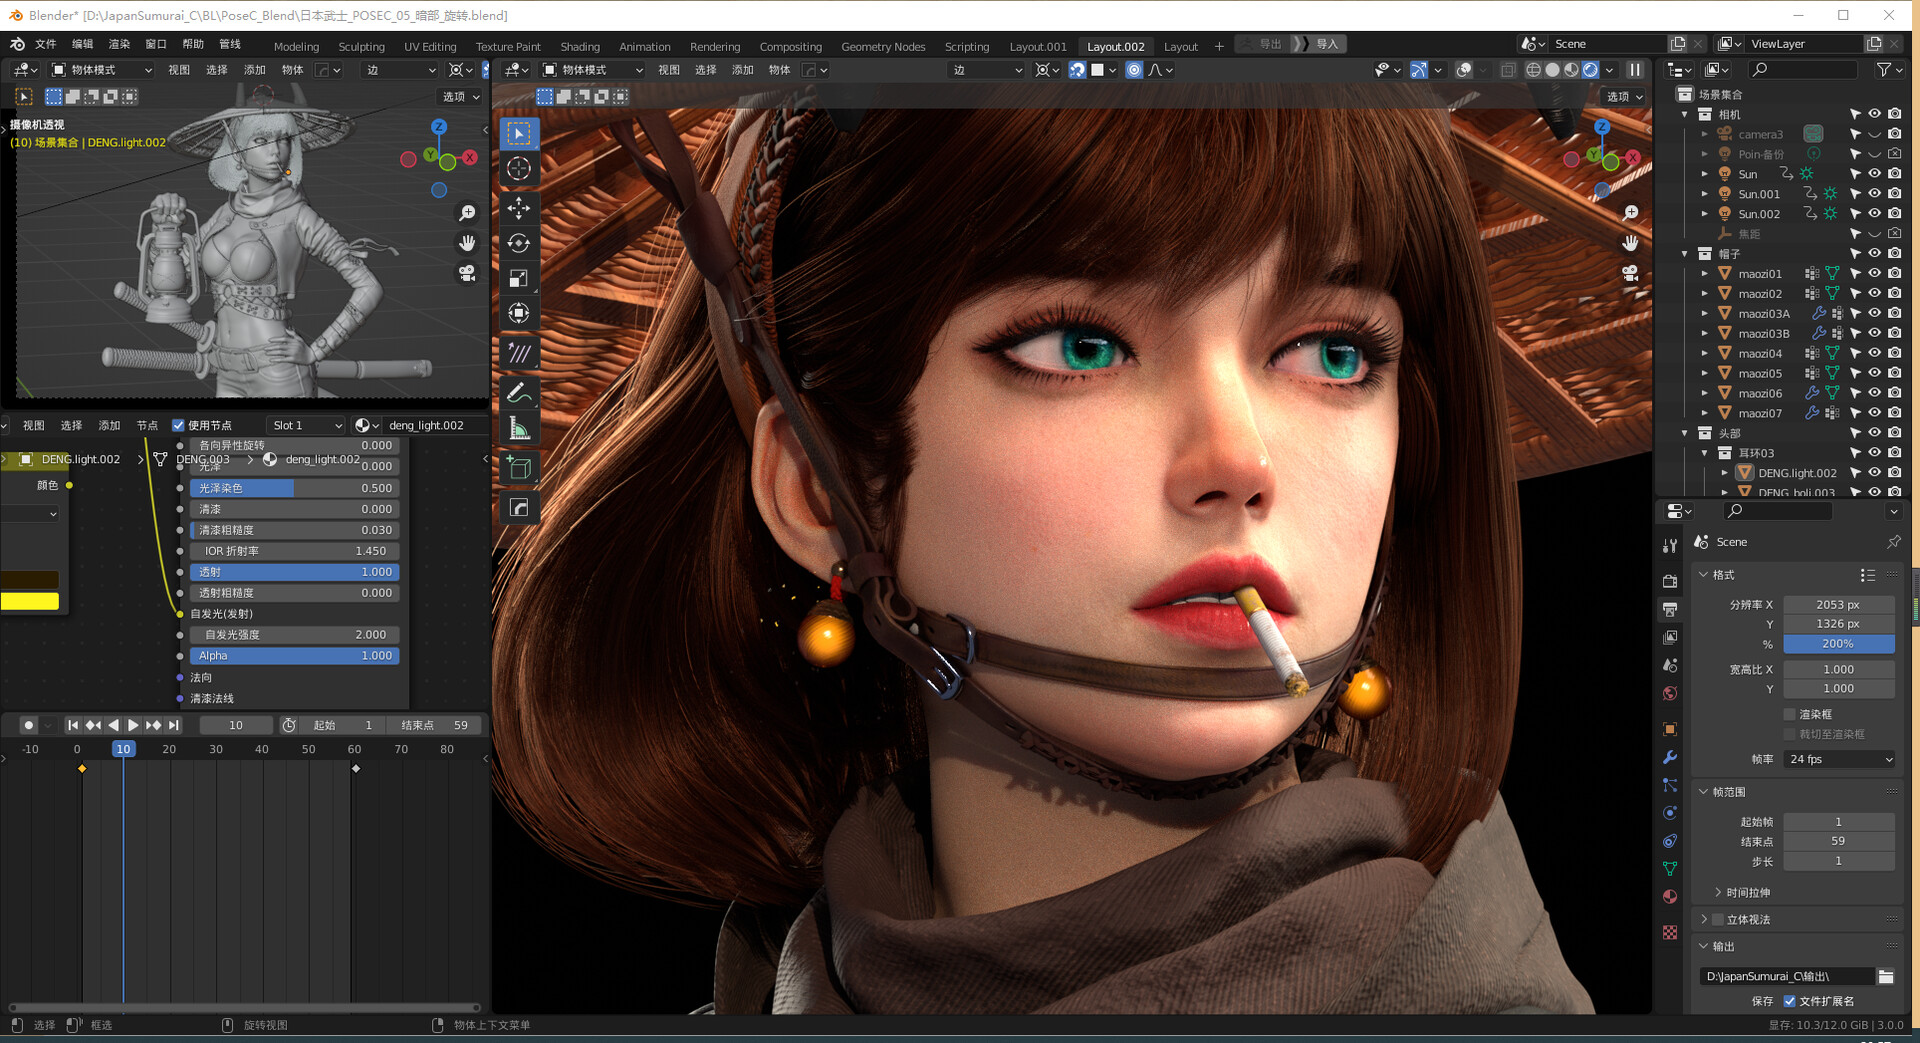Disable rendering of maozi05 via camera icon
Image resolution: width=1920 pixels, height=1043 pixels.
coord(1895,373)
